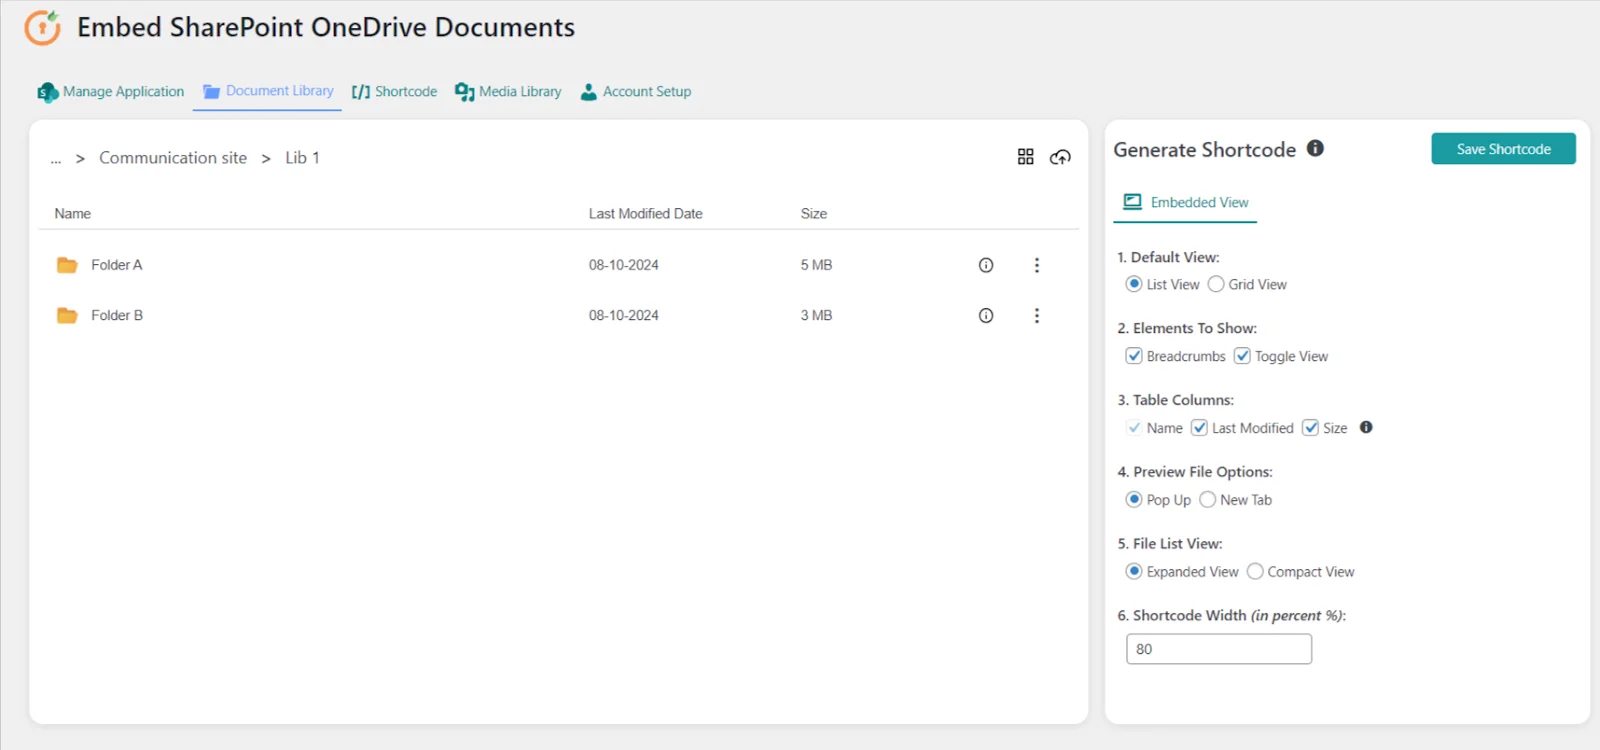Open the Manage Application tab
This screenshot has height=750, width=1600.
point(111,92)
